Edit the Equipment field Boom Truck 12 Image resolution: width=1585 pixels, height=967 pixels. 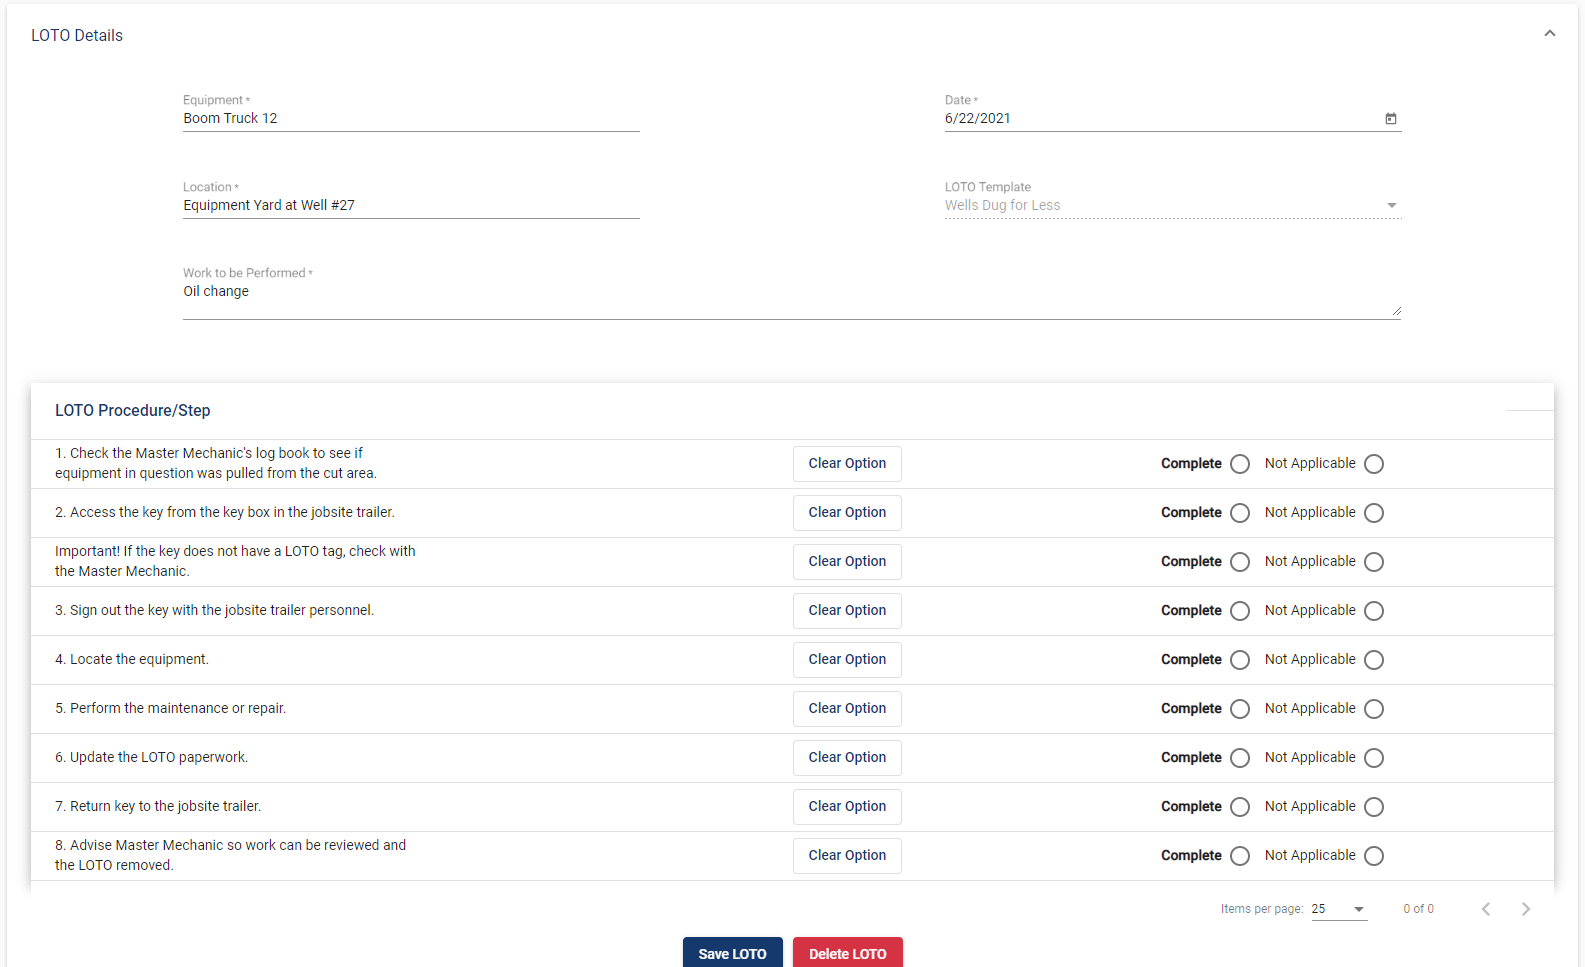click(411, 119)
